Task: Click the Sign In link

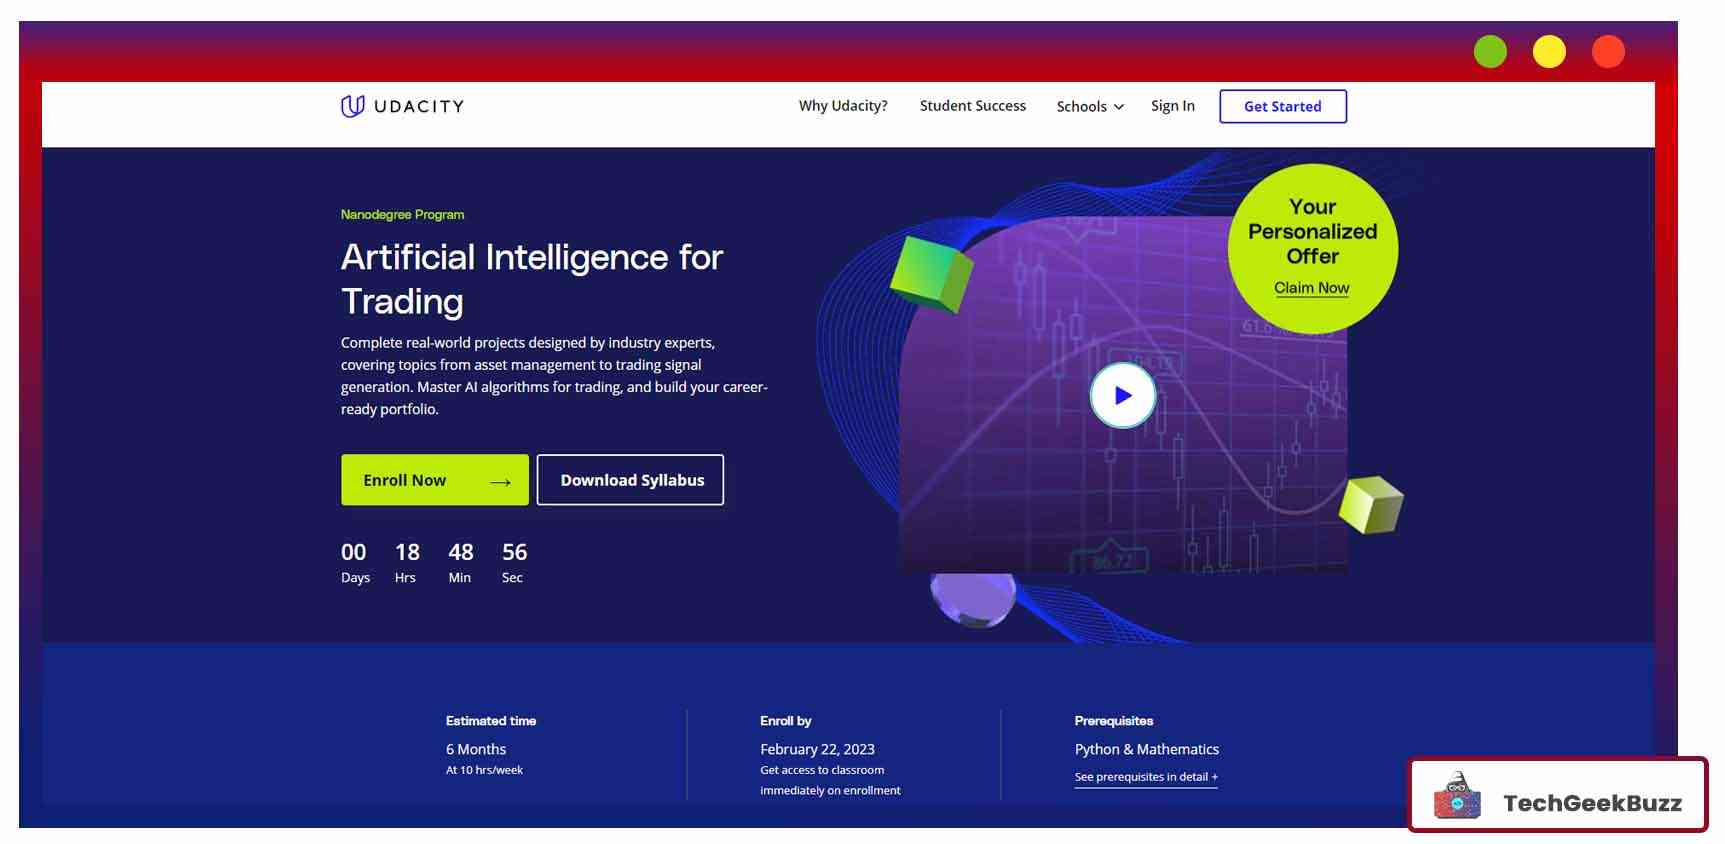Action: pos(1172,106)
